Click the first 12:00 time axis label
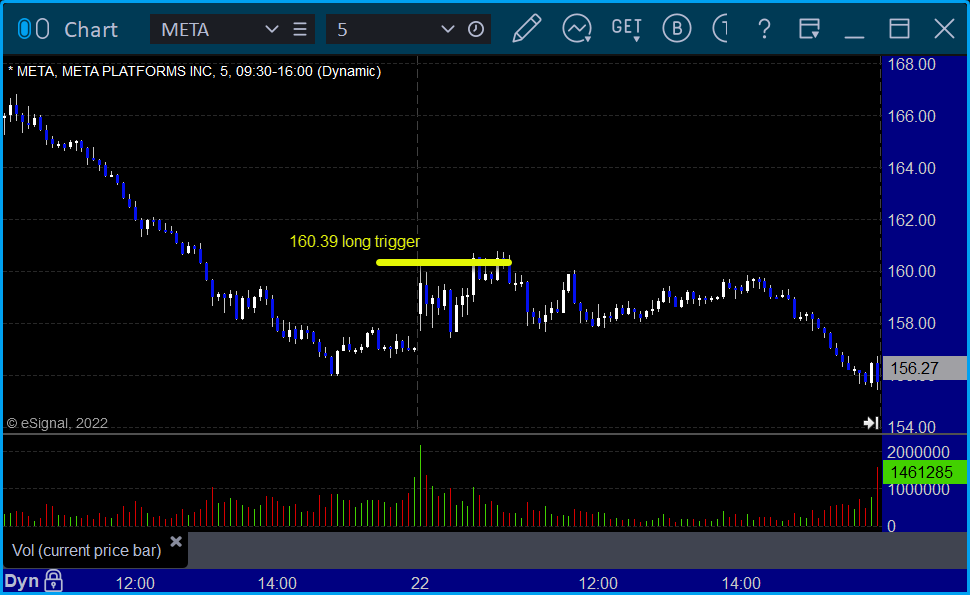The height and width of the screenshot is (595, 970). 135,583
